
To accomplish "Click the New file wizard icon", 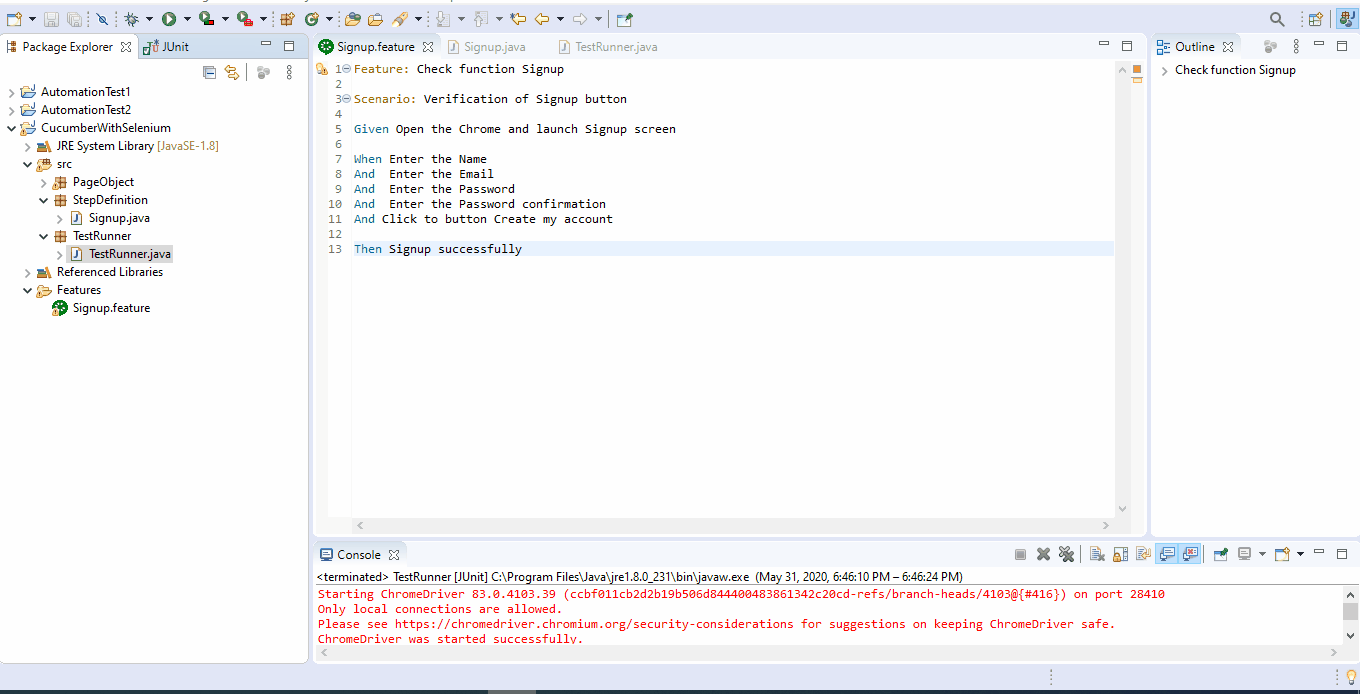I will click(14, 19).
